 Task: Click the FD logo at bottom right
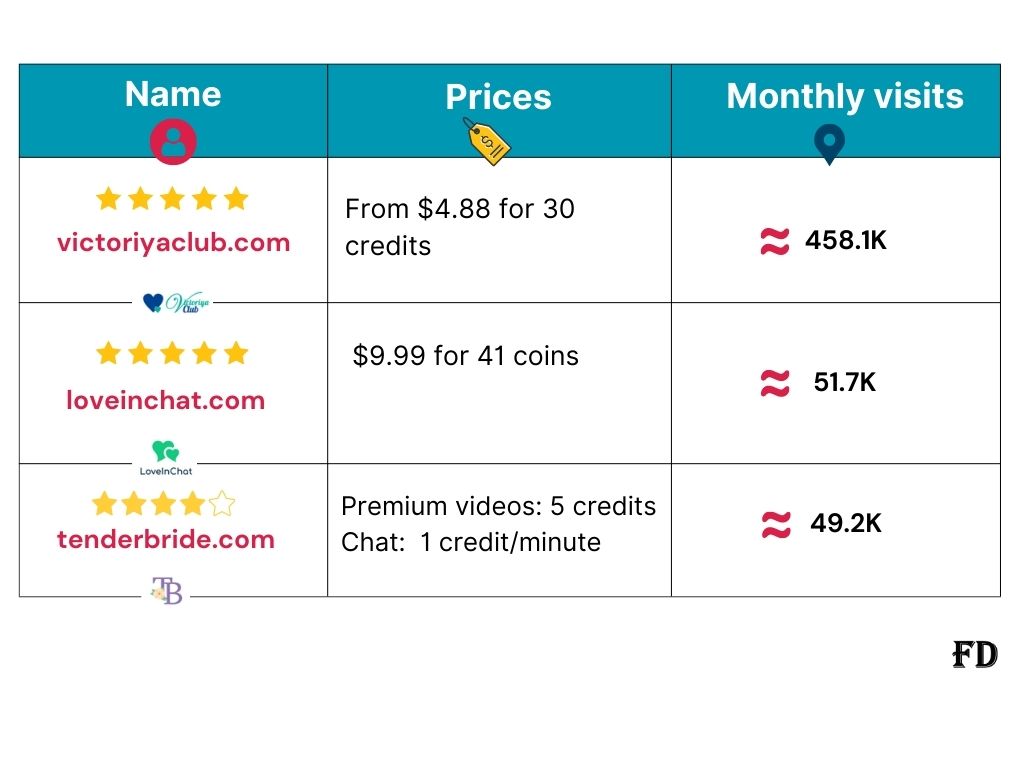[975, 654]
